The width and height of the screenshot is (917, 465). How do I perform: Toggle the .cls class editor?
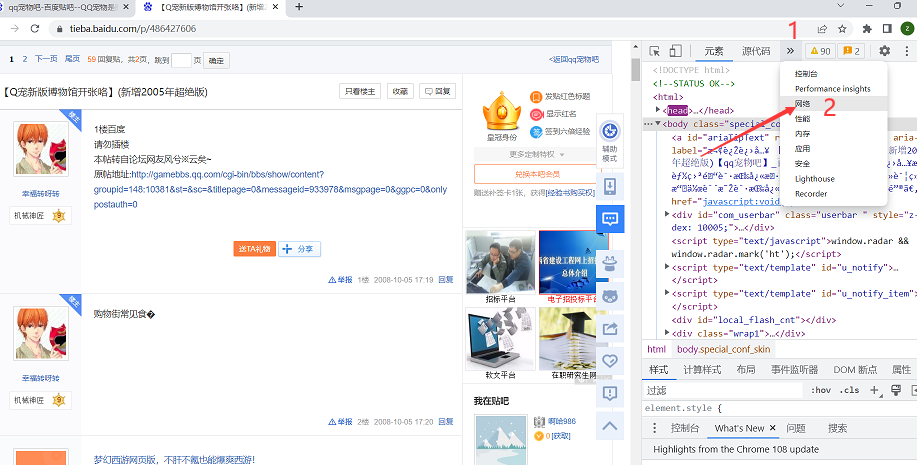tap(849, 390)
